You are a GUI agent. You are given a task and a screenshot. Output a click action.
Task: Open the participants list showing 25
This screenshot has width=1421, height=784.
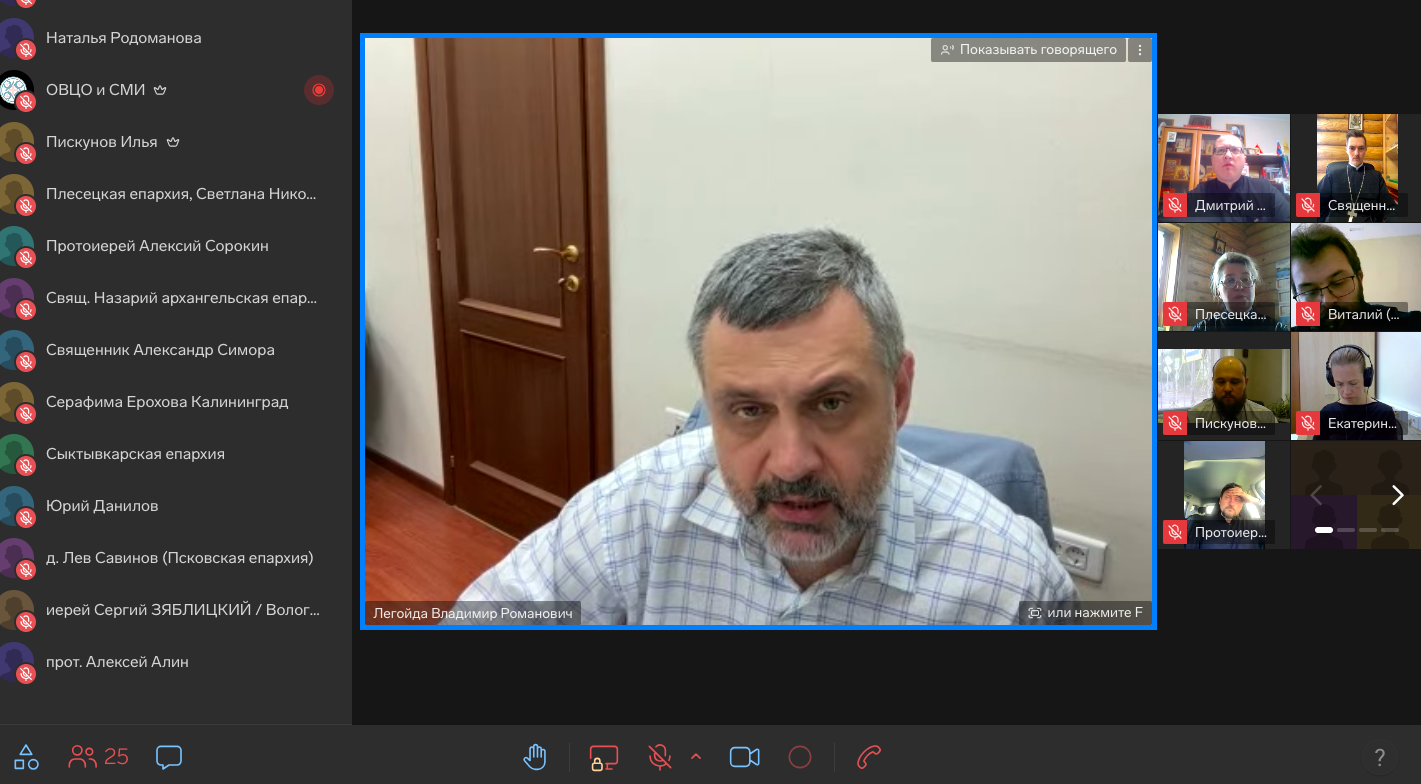coord(99,757)
